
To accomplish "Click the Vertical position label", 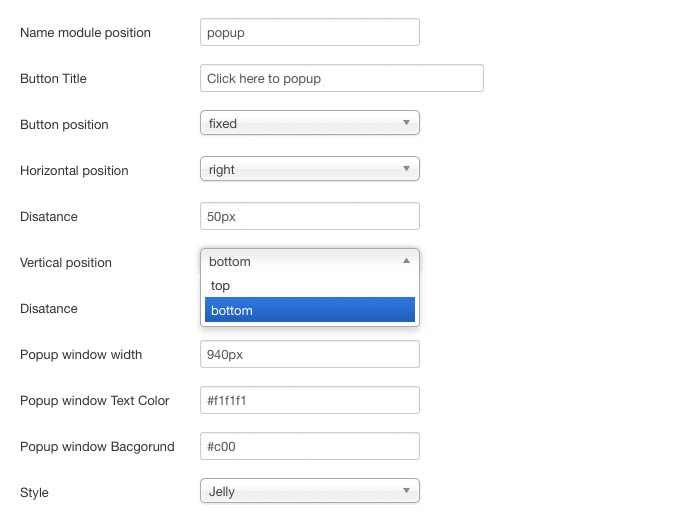I will 66,263.
